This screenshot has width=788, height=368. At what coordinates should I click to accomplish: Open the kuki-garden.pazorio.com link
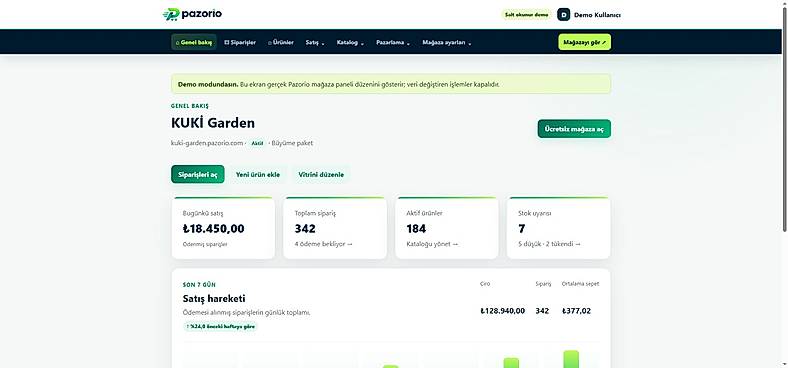207,143
